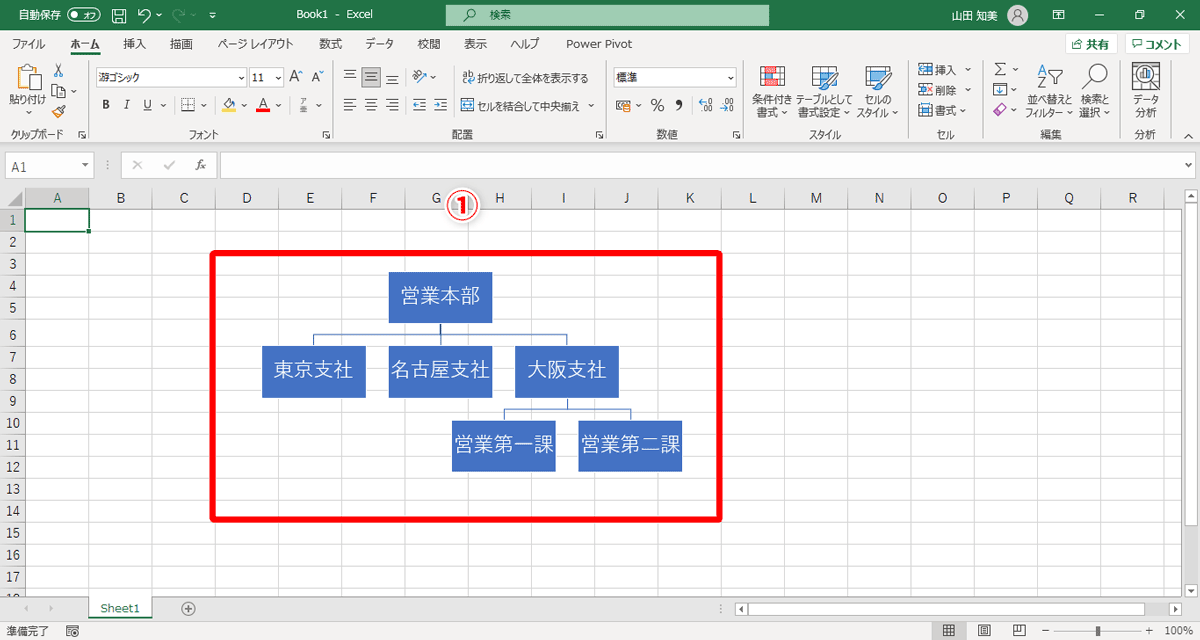Open 並べ替えとフィルター sort and filter
The image size is (1200, 640).
click(x=1049, y=92)
